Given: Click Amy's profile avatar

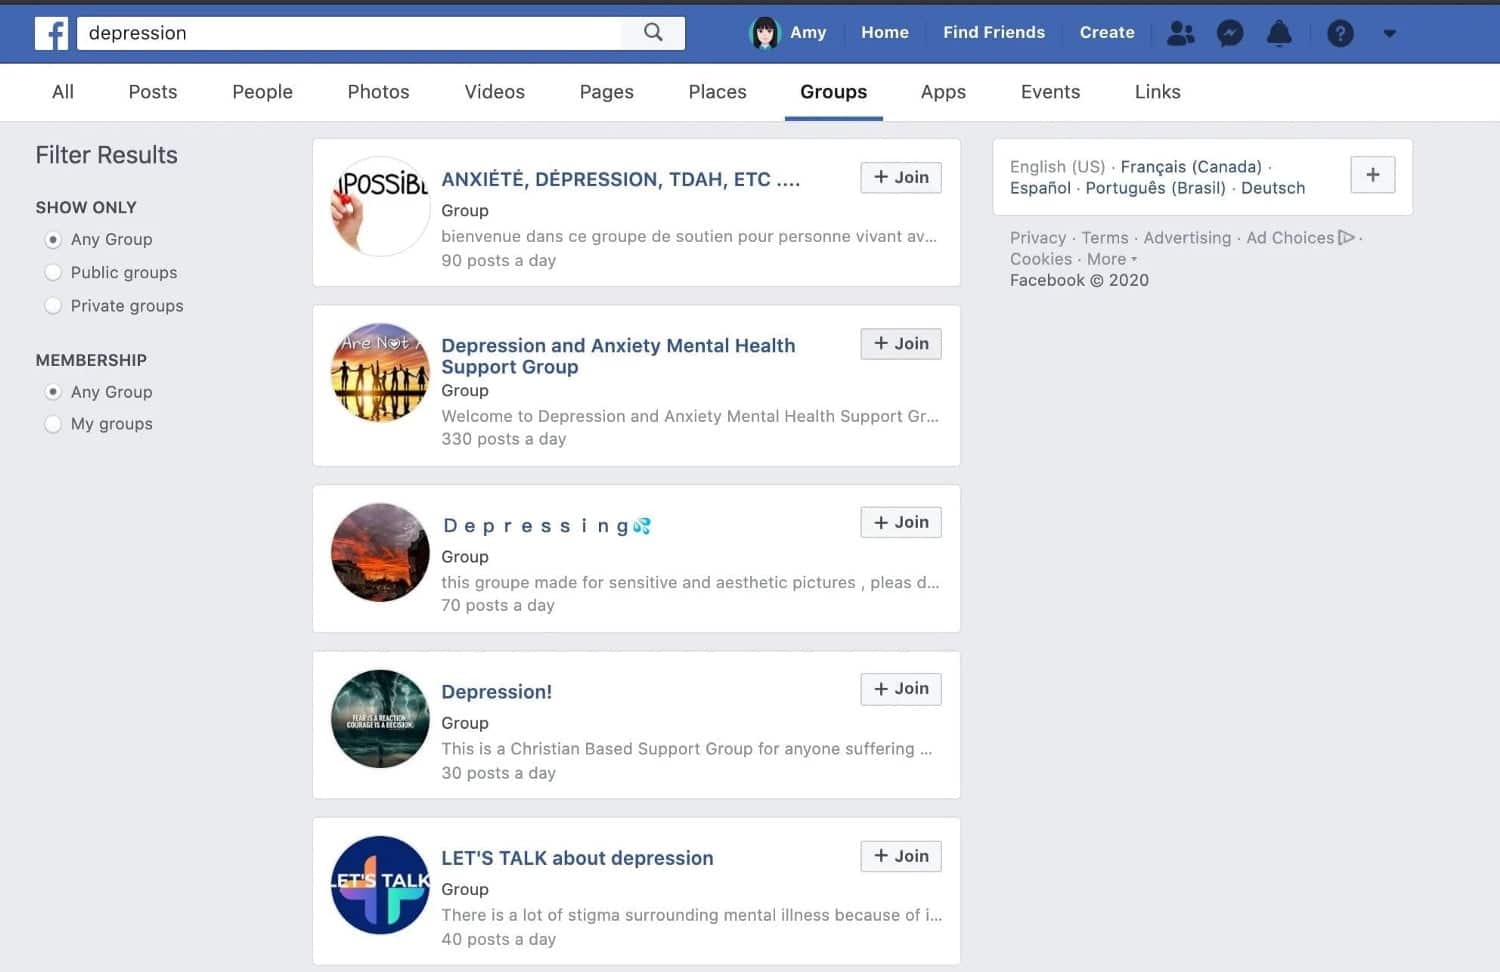Looking at the screenshot, I should coord(765,33).
